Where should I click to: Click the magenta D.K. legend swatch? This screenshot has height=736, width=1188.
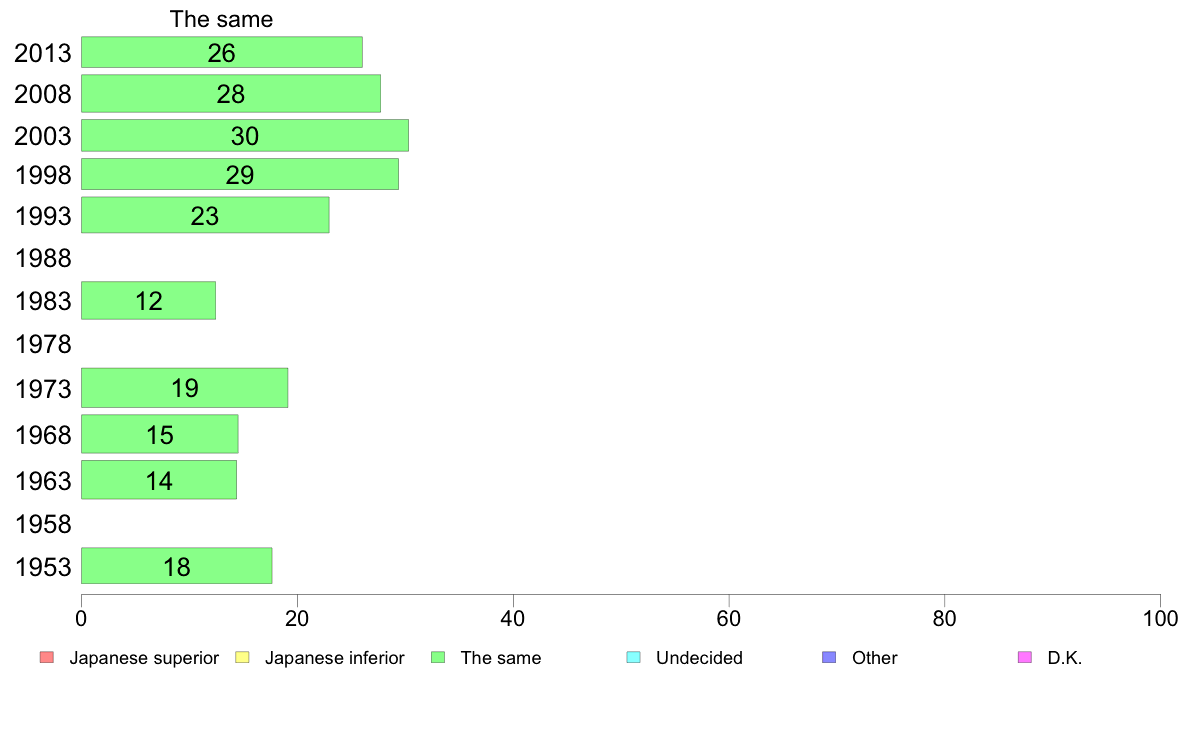click(x=1024, y=657)
